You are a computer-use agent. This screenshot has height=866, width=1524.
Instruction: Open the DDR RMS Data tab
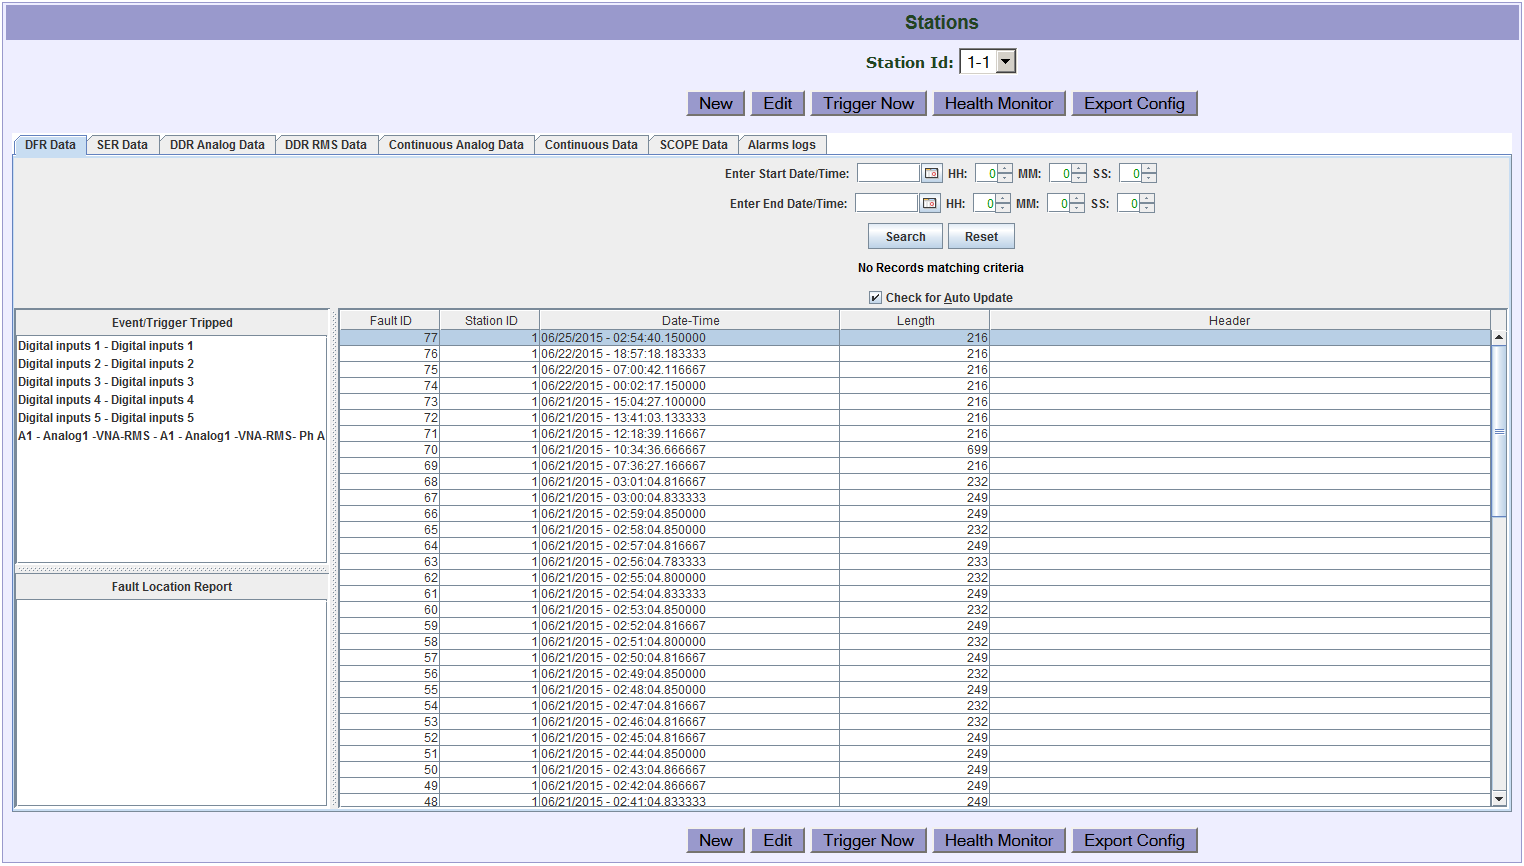click(x=326, y=145)
